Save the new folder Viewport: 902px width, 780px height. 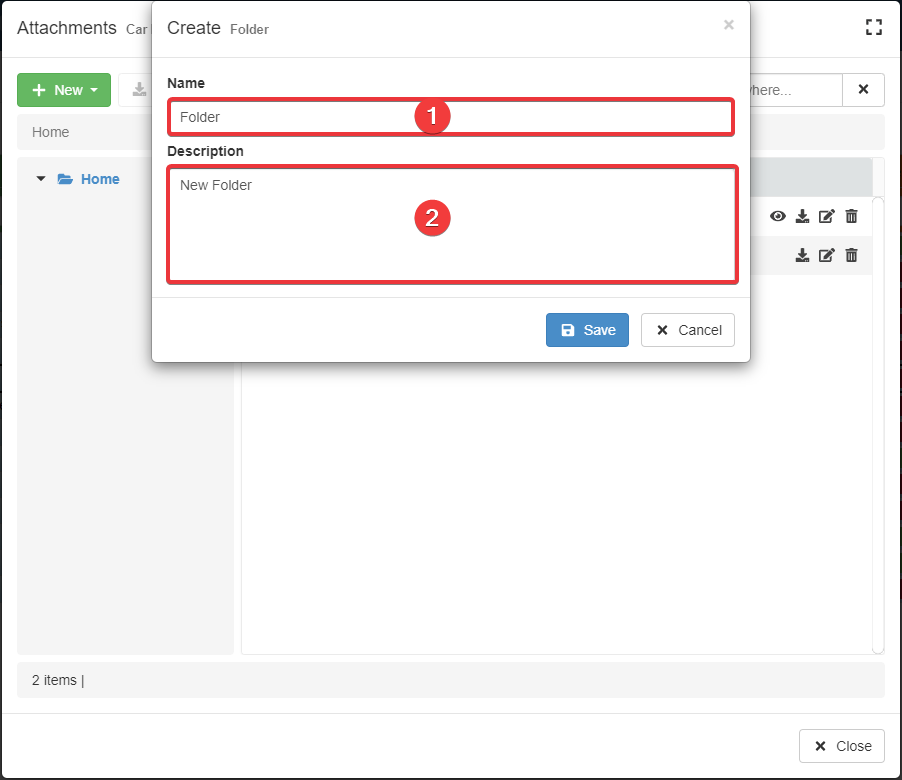pos(587,330)
